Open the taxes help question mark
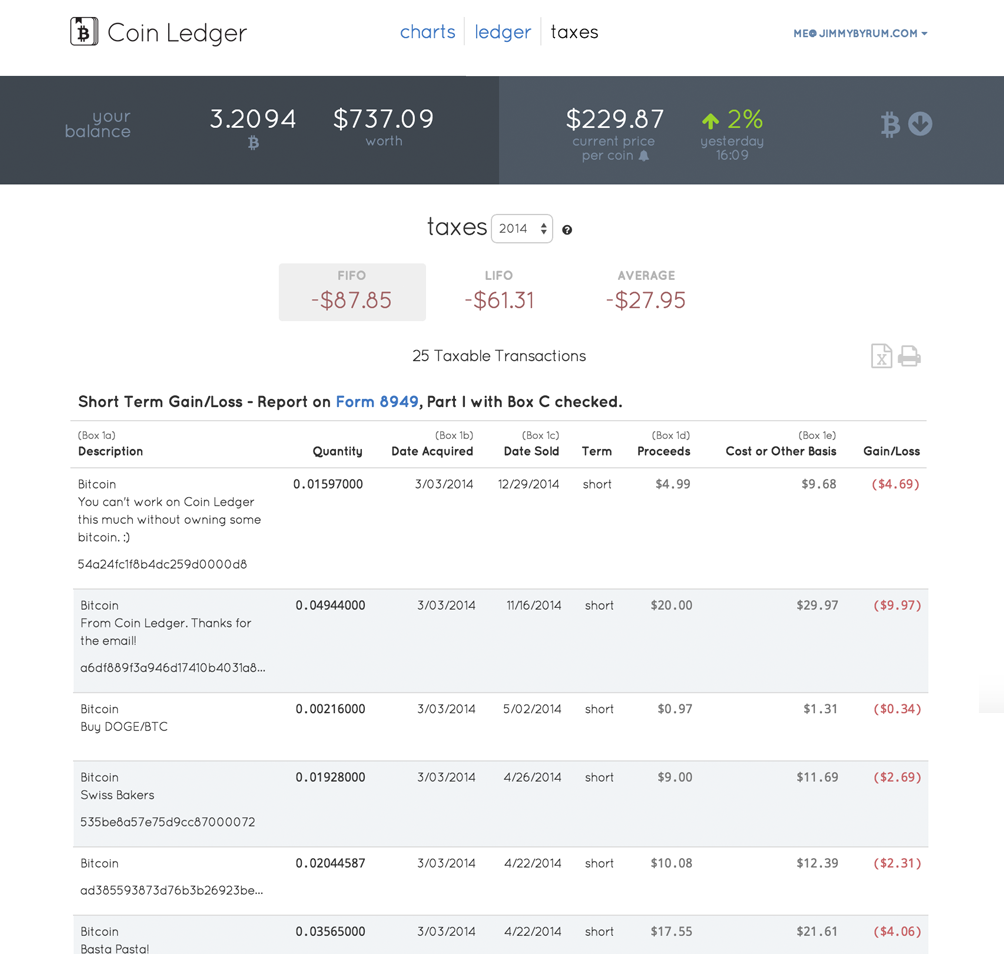 click(567, 230)
